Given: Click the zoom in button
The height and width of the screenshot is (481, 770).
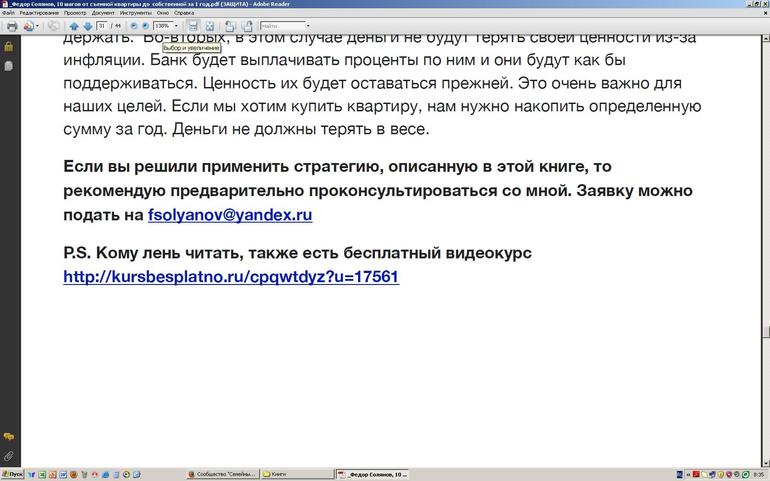Looking at the screenshot, I should pos(146,26).
